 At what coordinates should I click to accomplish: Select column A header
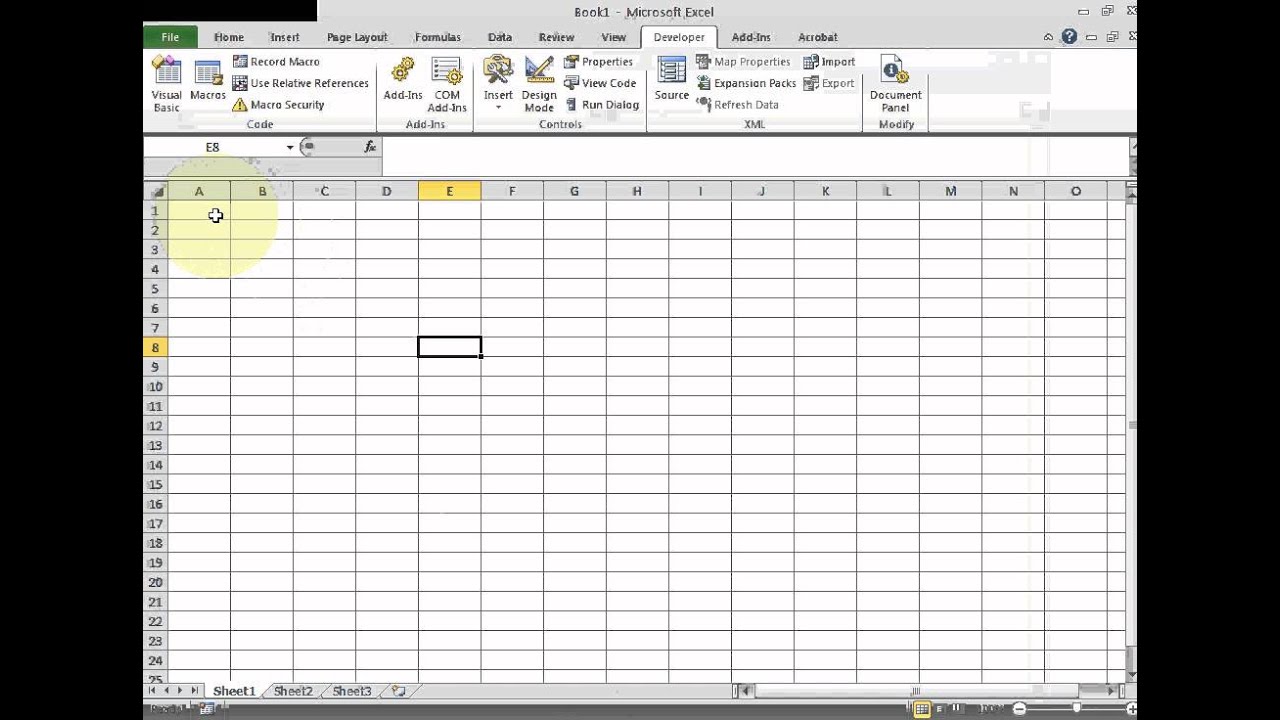pos(199,191)
